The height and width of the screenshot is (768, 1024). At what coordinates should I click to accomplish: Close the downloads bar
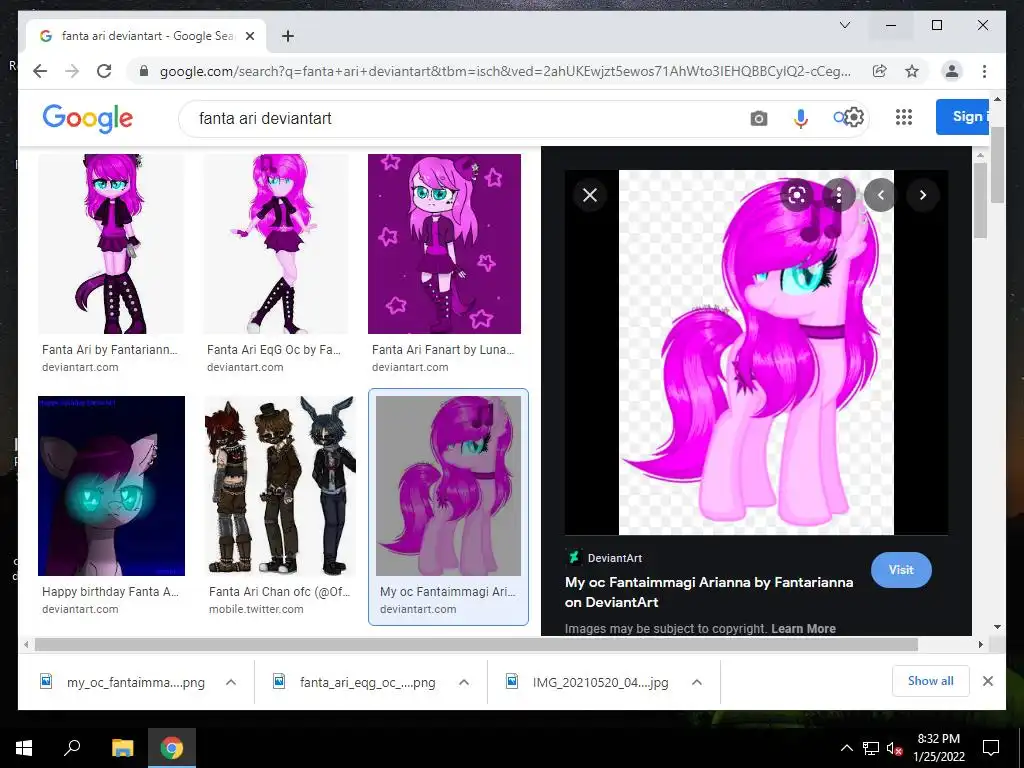coord(987,681)
